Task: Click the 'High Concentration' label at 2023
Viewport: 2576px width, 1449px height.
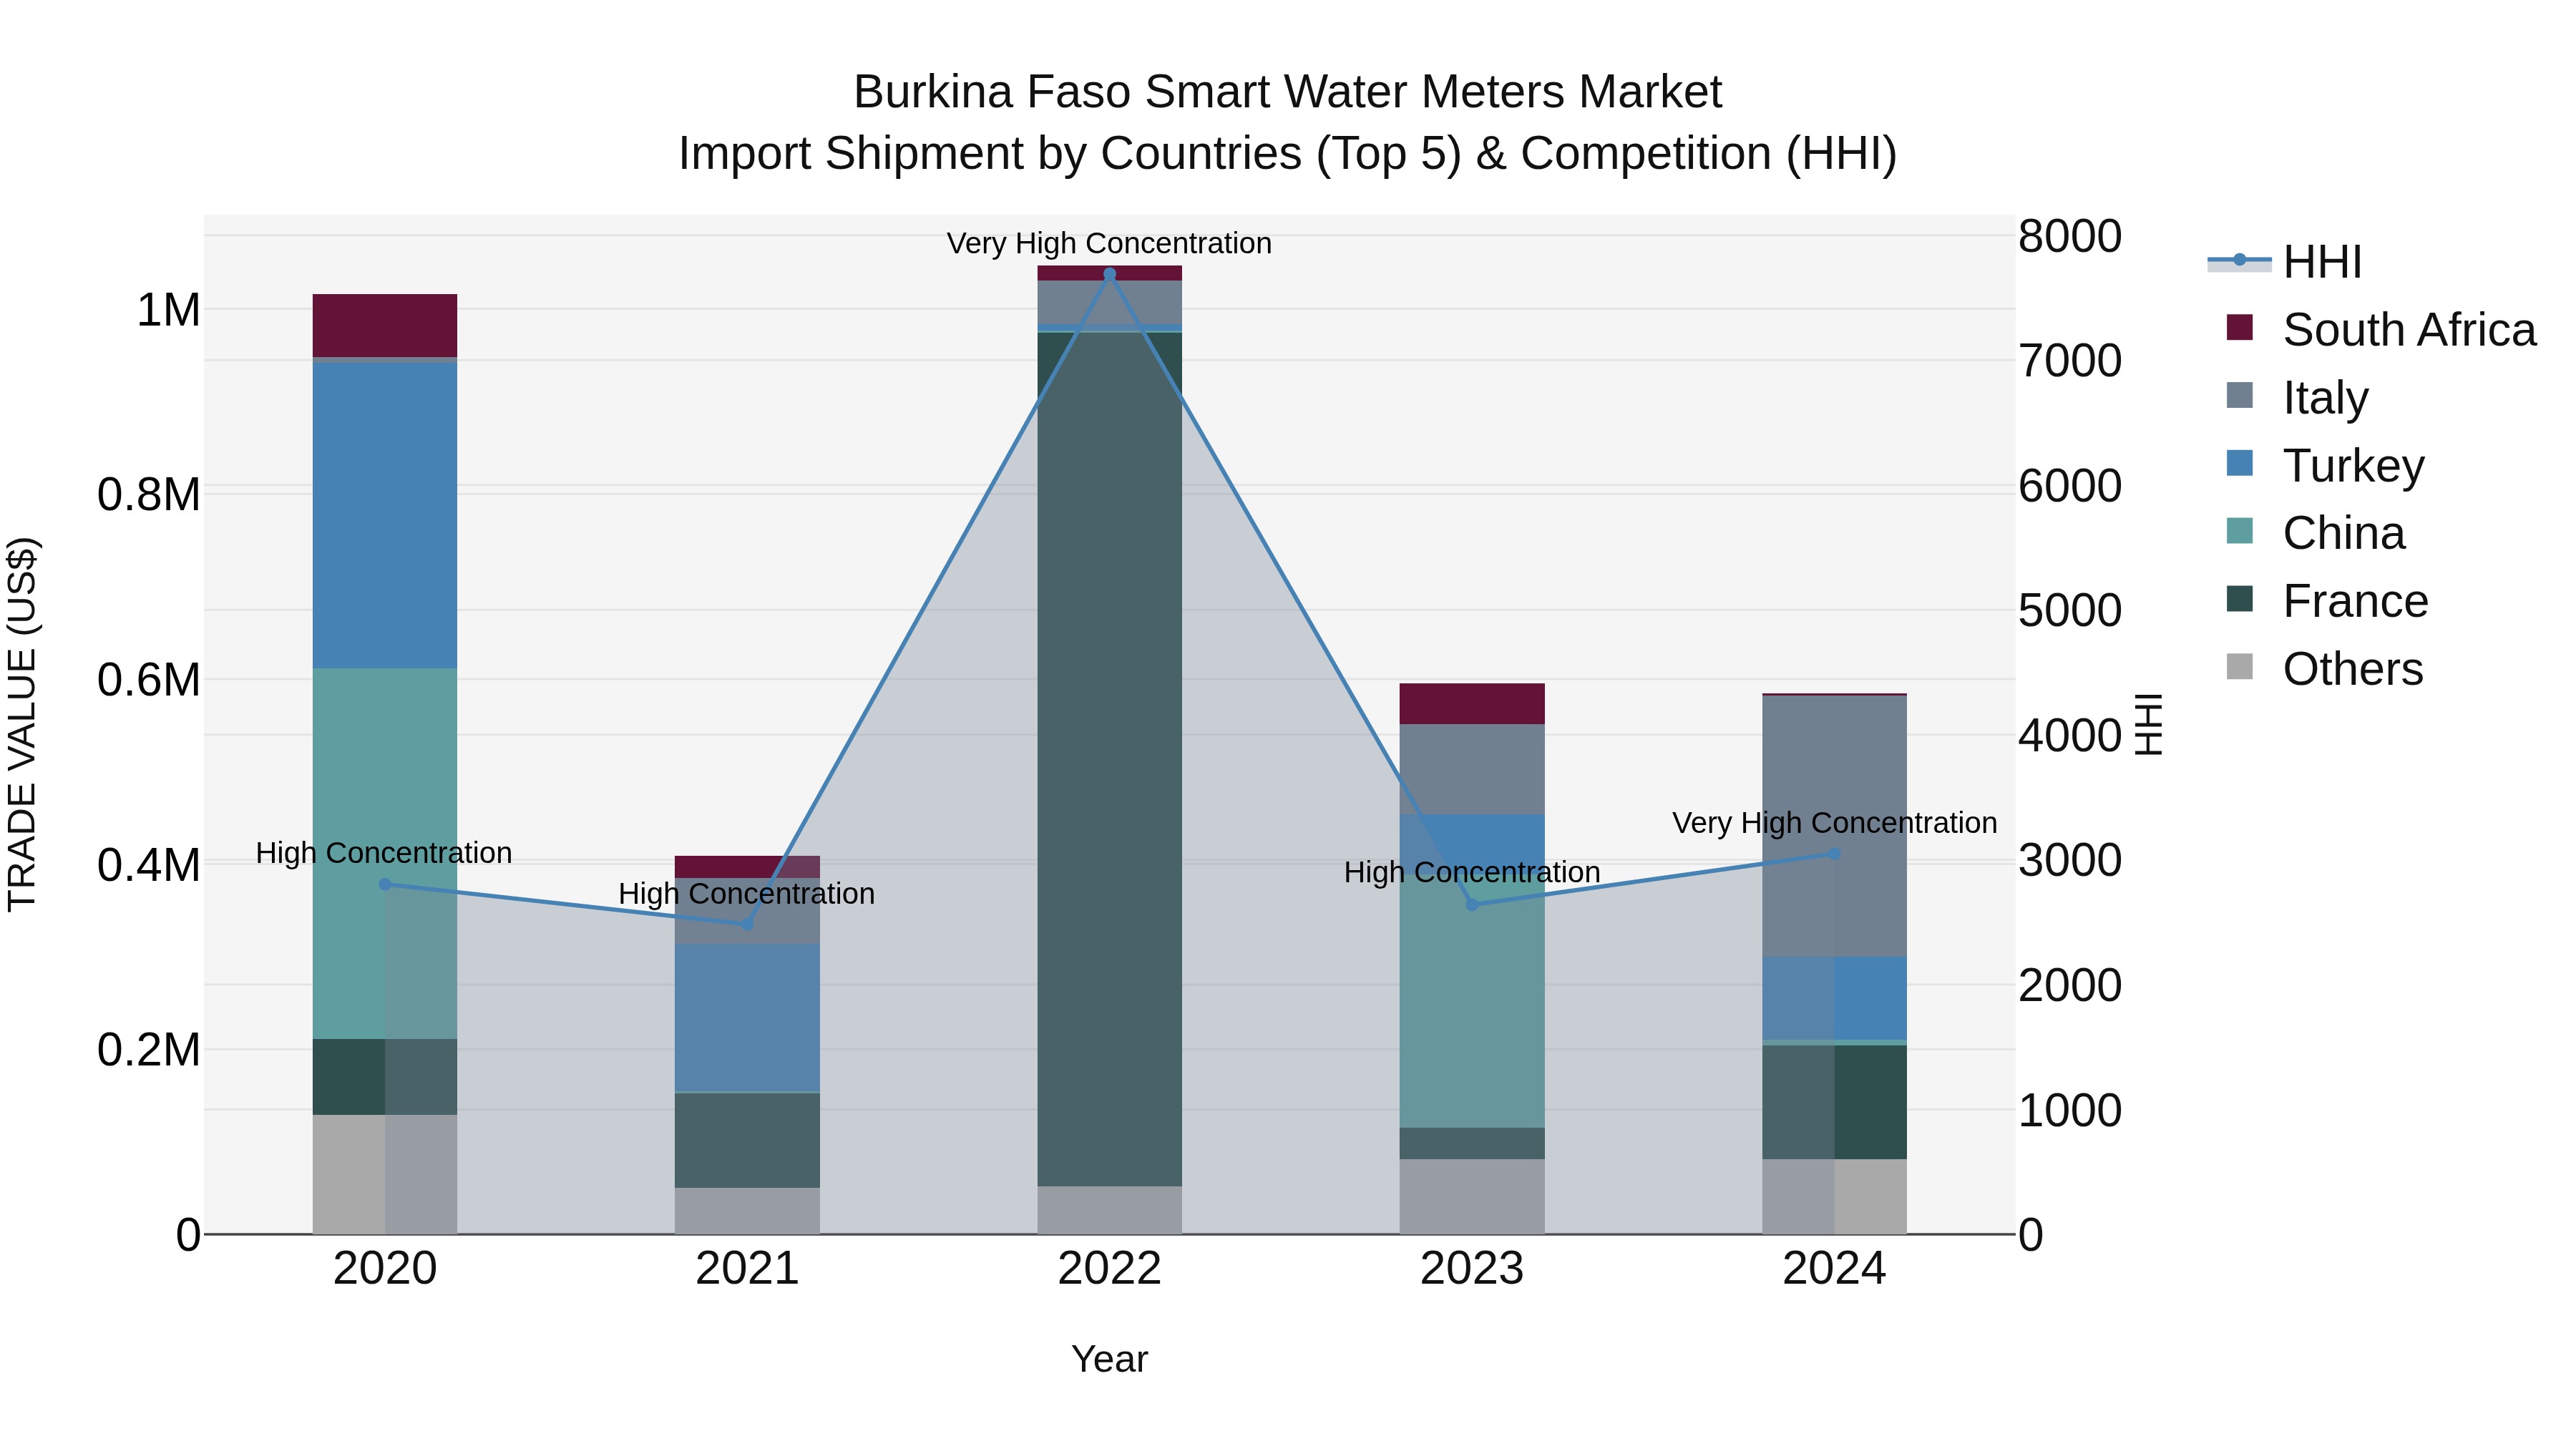Action: click(1472, 872)
